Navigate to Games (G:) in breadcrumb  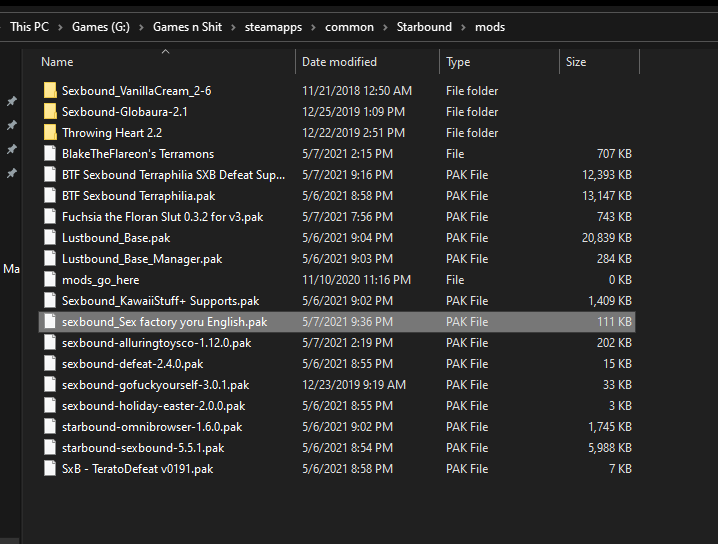[101, 27]
